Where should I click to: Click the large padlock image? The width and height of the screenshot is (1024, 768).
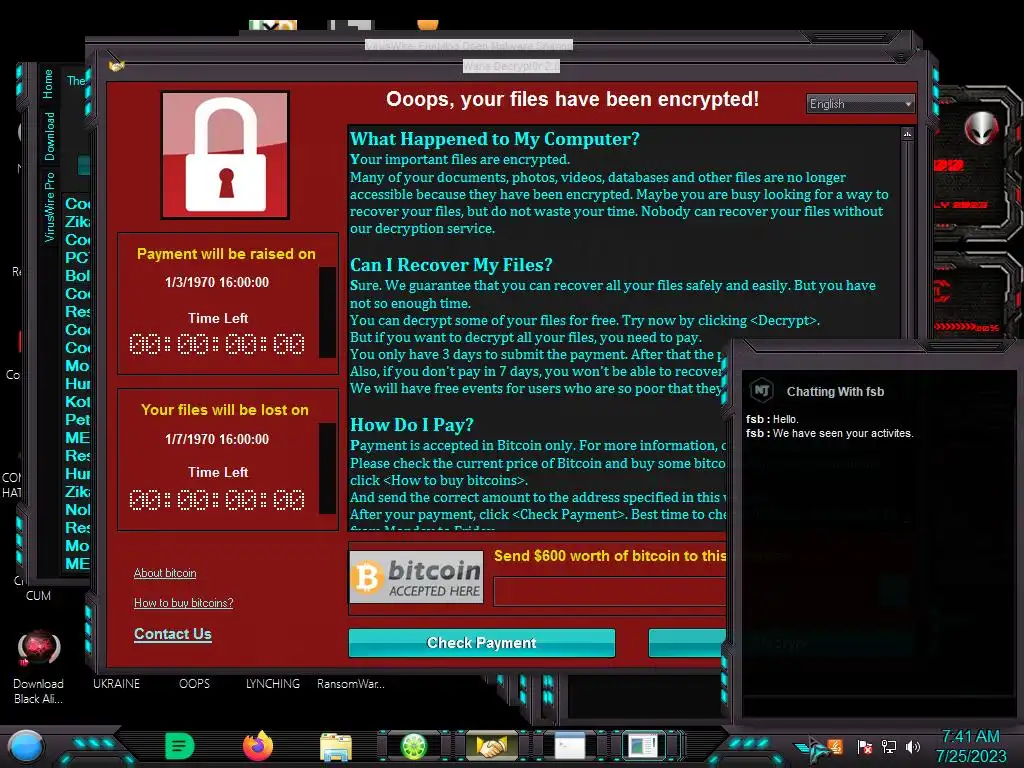pyautogui.click(x=225, y=155)
